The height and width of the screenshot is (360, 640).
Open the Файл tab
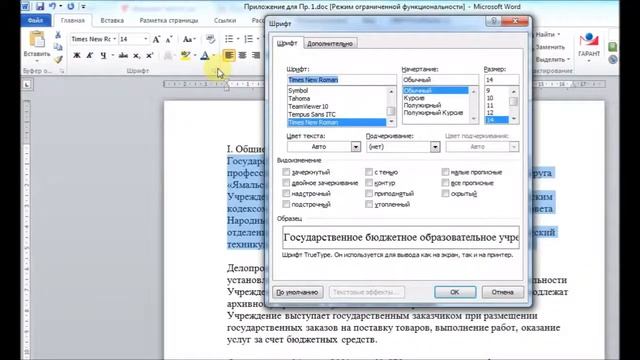(x=36, y=20)
